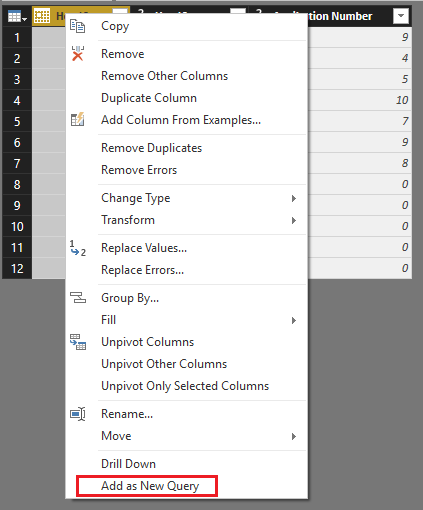Select Unpivot Only Selected Columns
This screenshot has height=510, width=423.
(x=185, y=386)
